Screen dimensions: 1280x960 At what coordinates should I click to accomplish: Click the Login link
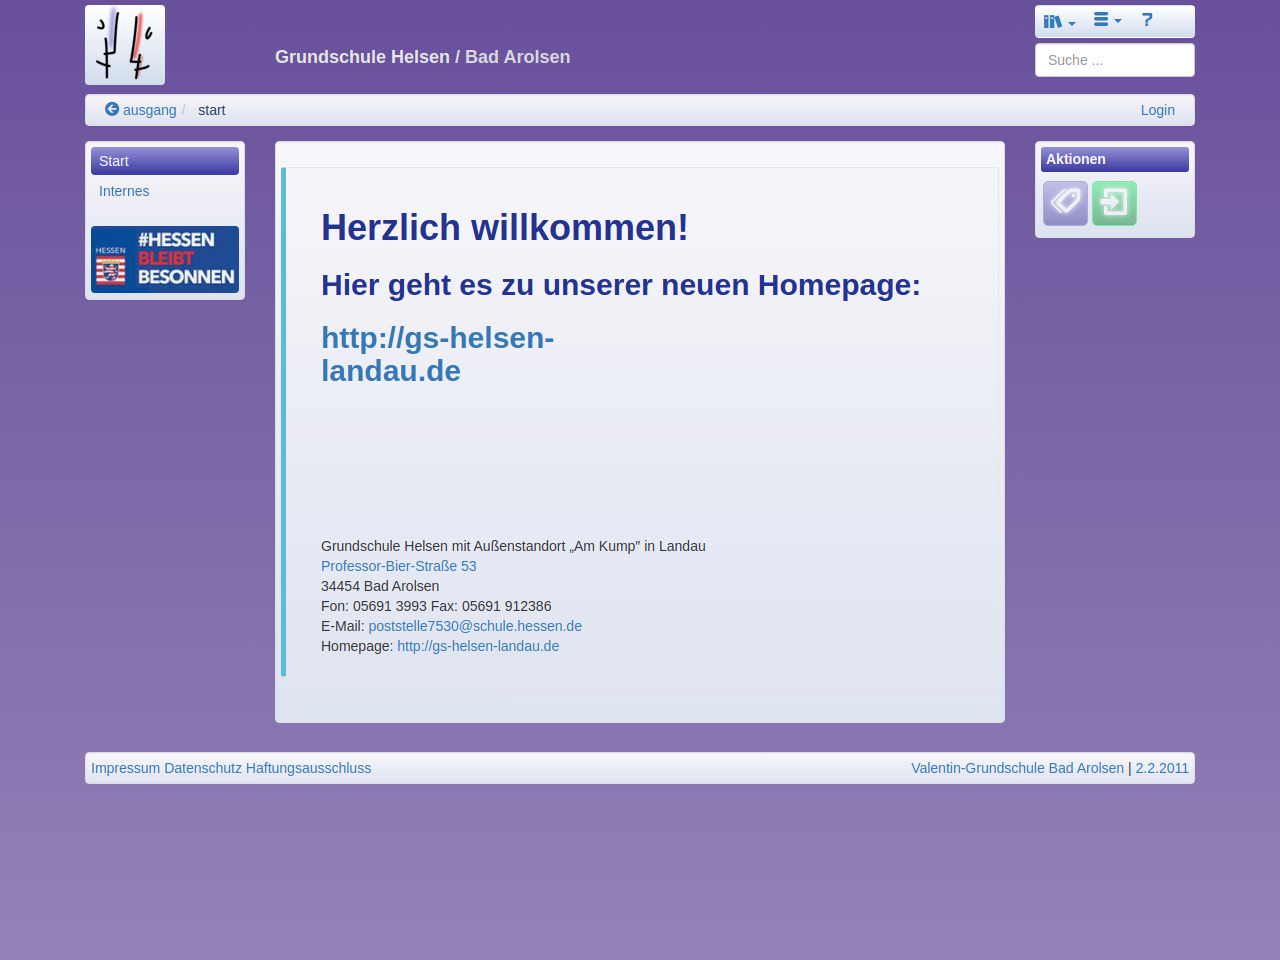(x=1157, y=110)
